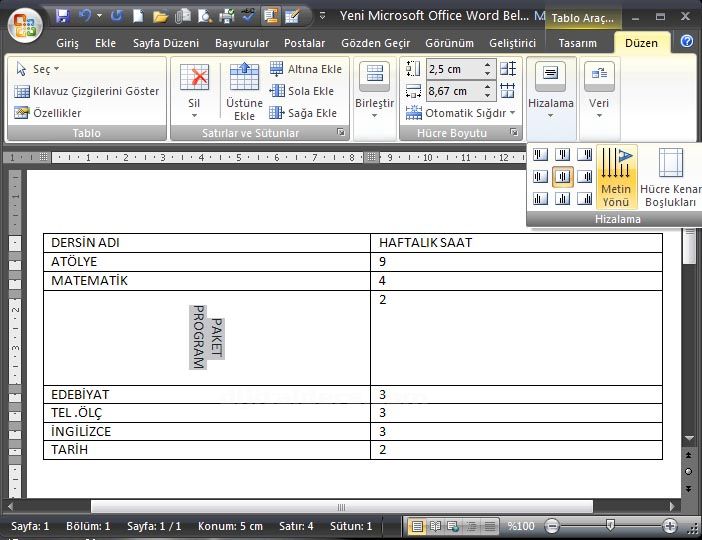Click Altına Ekle to insert row below

click(306, 69)
